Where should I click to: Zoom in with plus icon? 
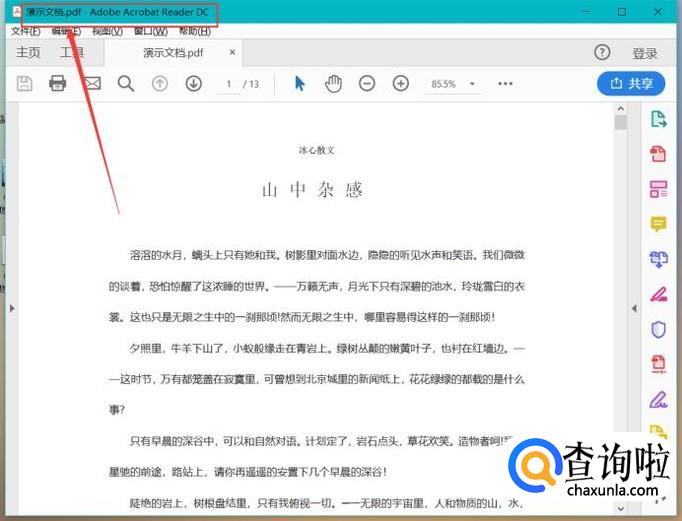401,83
